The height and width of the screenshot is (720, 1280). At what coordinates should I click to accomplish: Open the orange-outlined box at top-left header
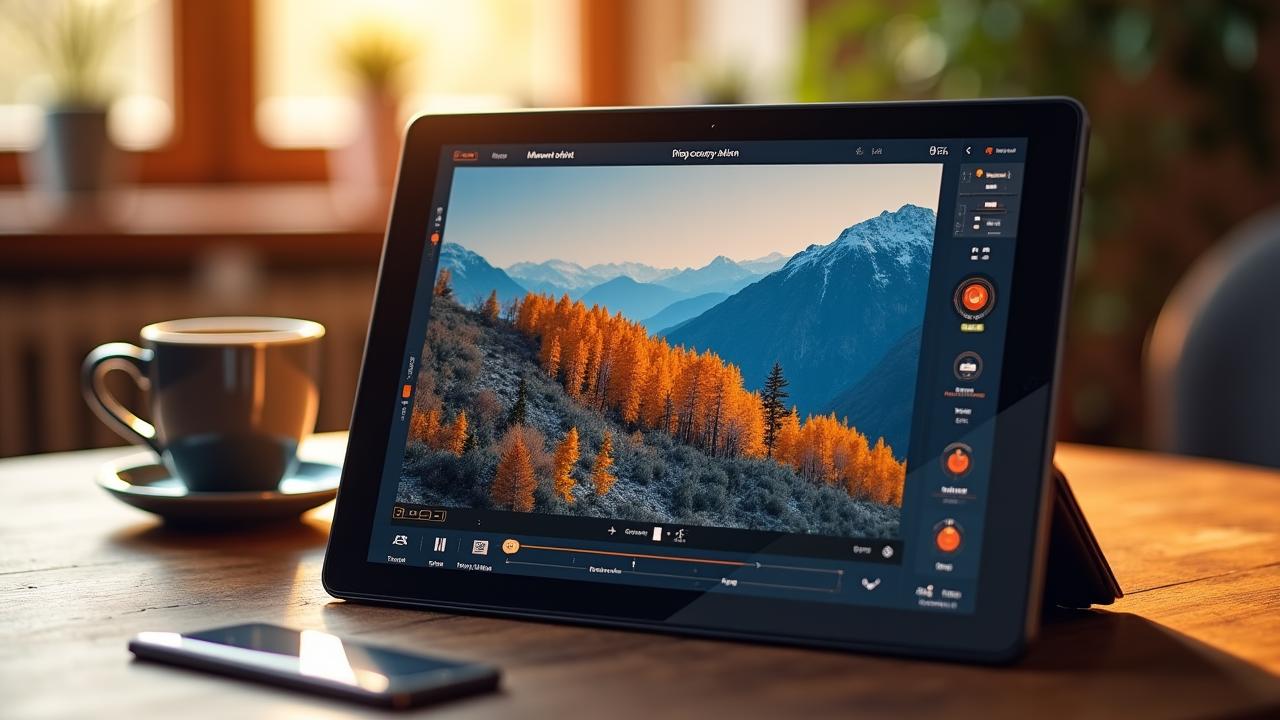pos(465,155)
